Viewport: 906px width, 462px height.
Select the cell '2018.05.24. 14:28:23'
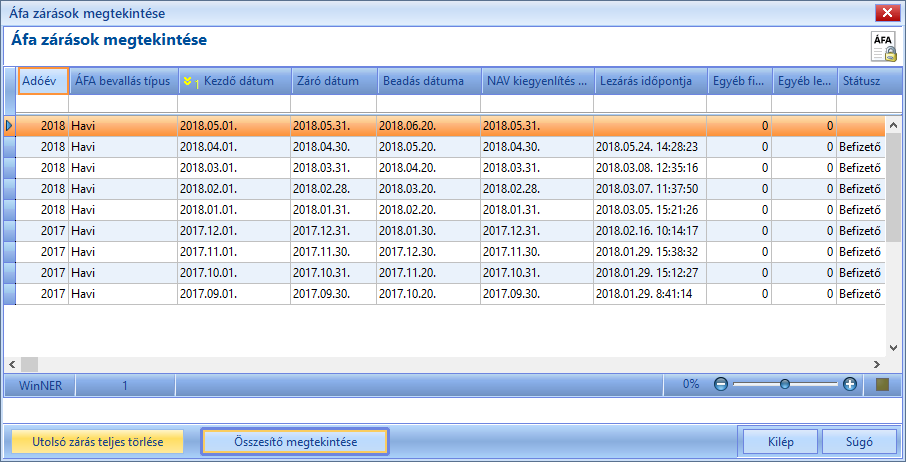pyautogui.click(x=650, y=147)
